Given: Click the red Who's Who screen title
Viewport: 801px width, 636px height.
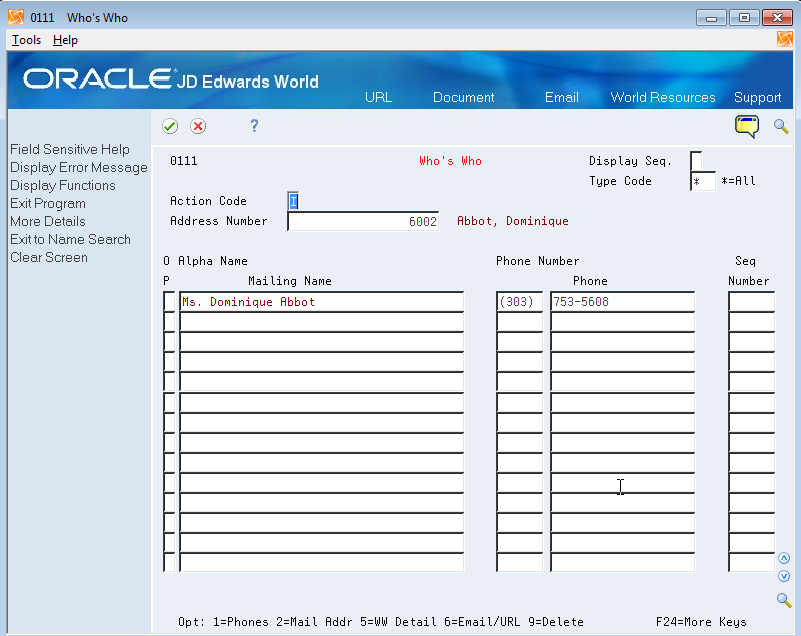Looking at the screenshot, I should tap(450, 161).
